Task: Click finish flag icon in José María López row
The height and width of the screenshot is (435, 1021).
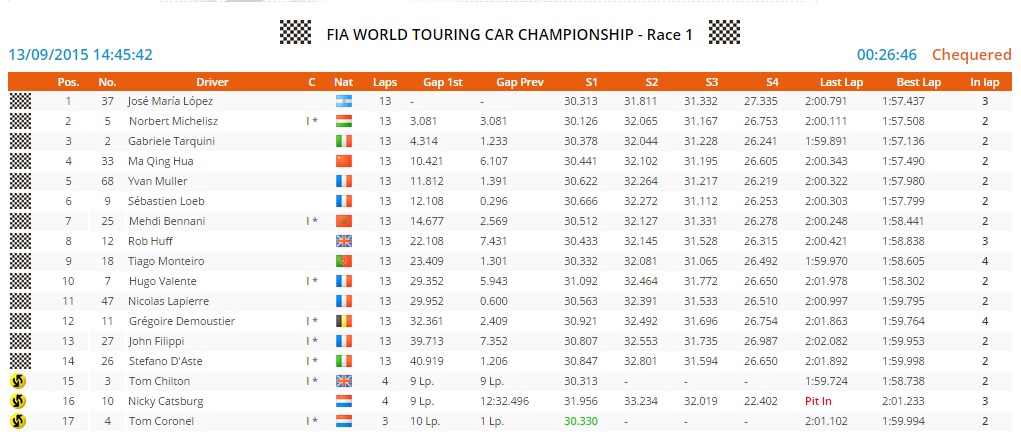Action: point(19,101)
